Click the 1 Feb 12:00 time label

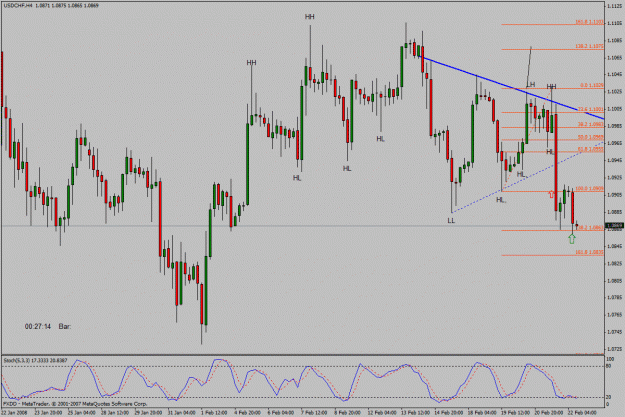coord(214,413)
